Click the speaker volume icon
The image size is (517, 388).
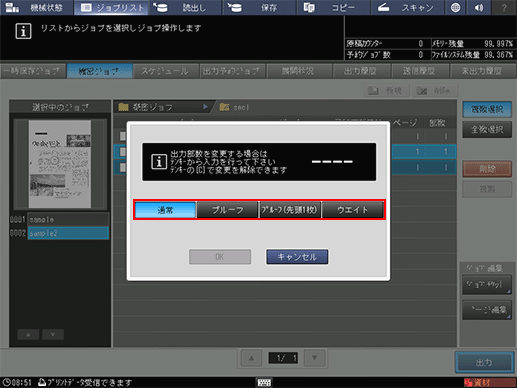point(479,7)
